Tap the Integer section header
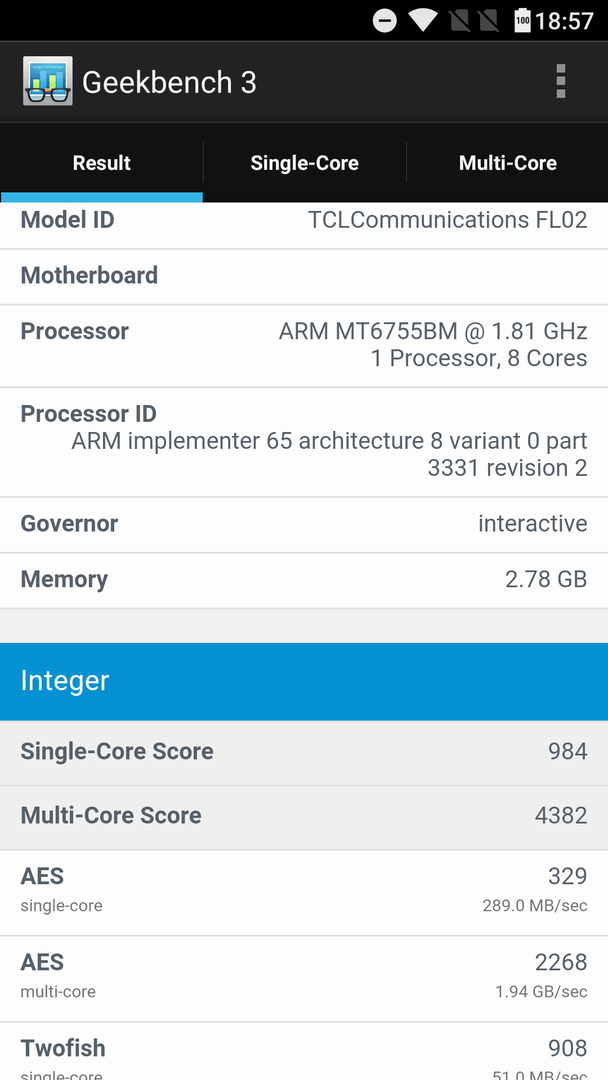 [304, 681]
